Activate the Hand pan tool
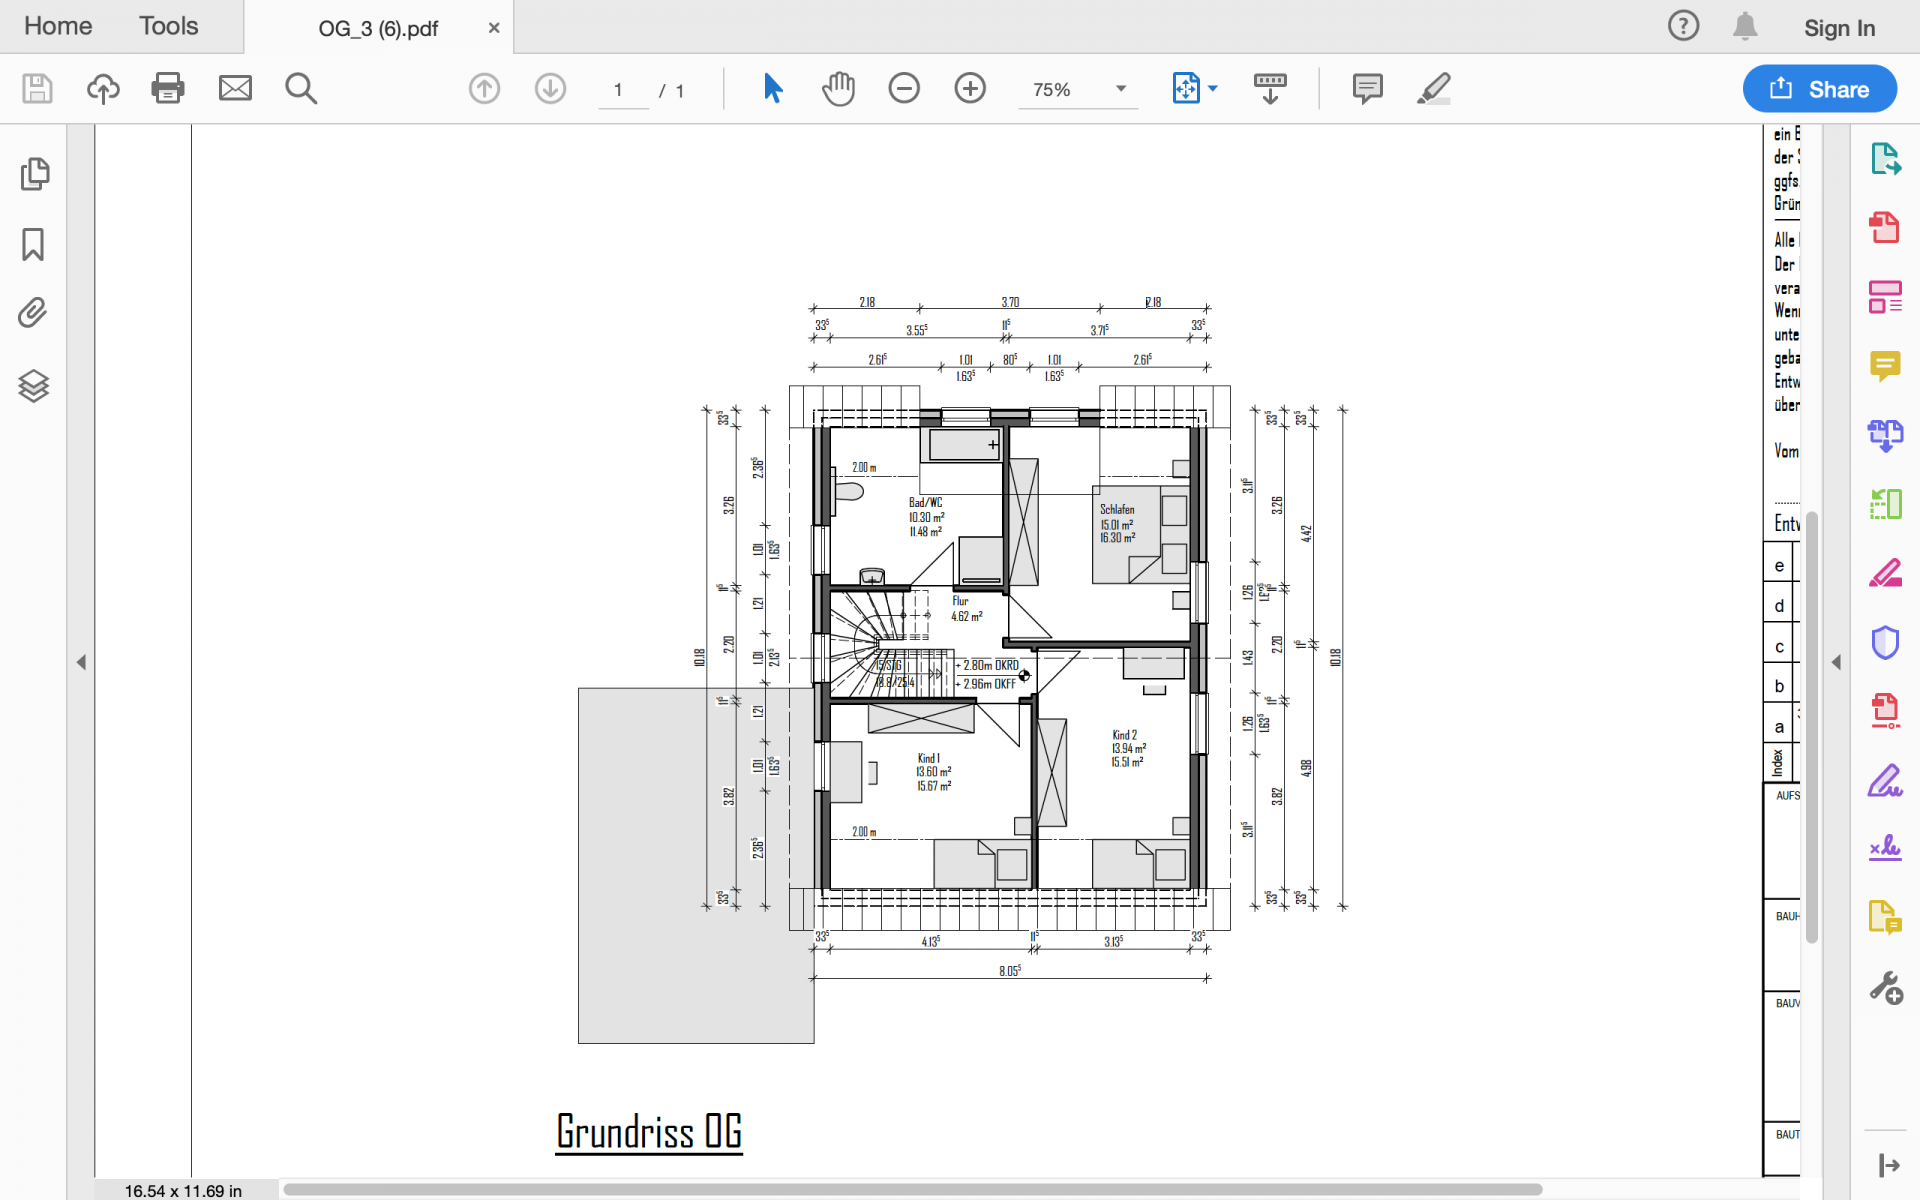This screenshot has width=1920, height=1200. (838, 89)
